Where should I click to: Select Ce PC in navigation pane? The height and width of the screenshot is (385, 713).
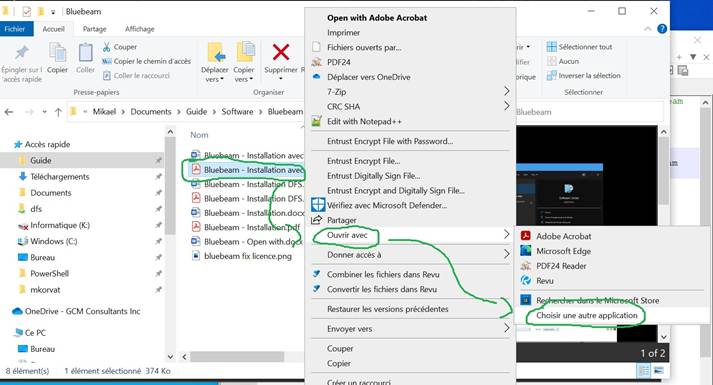click(x=30, y=333)
